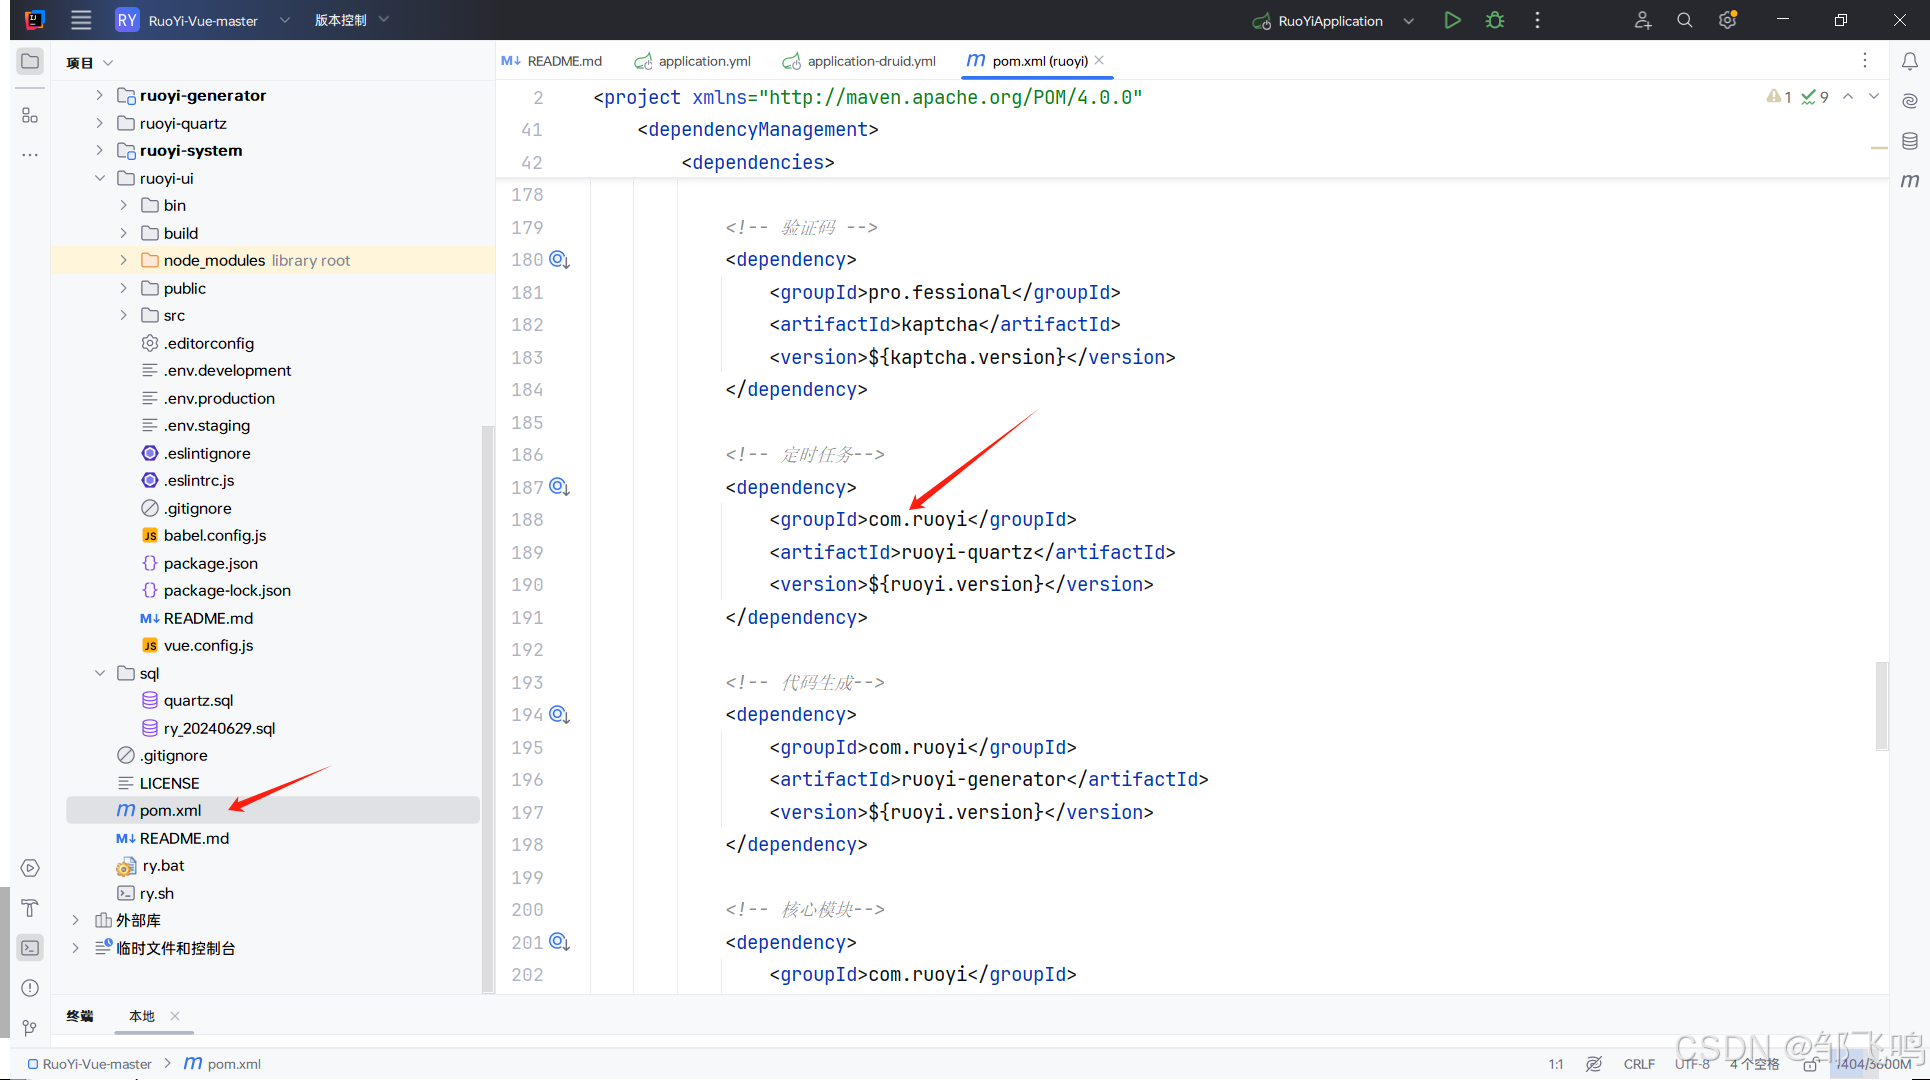Select package.json in ruoyi-ui
Image resolution: width=1930 pixels, height=1080 pixels.
210,563
